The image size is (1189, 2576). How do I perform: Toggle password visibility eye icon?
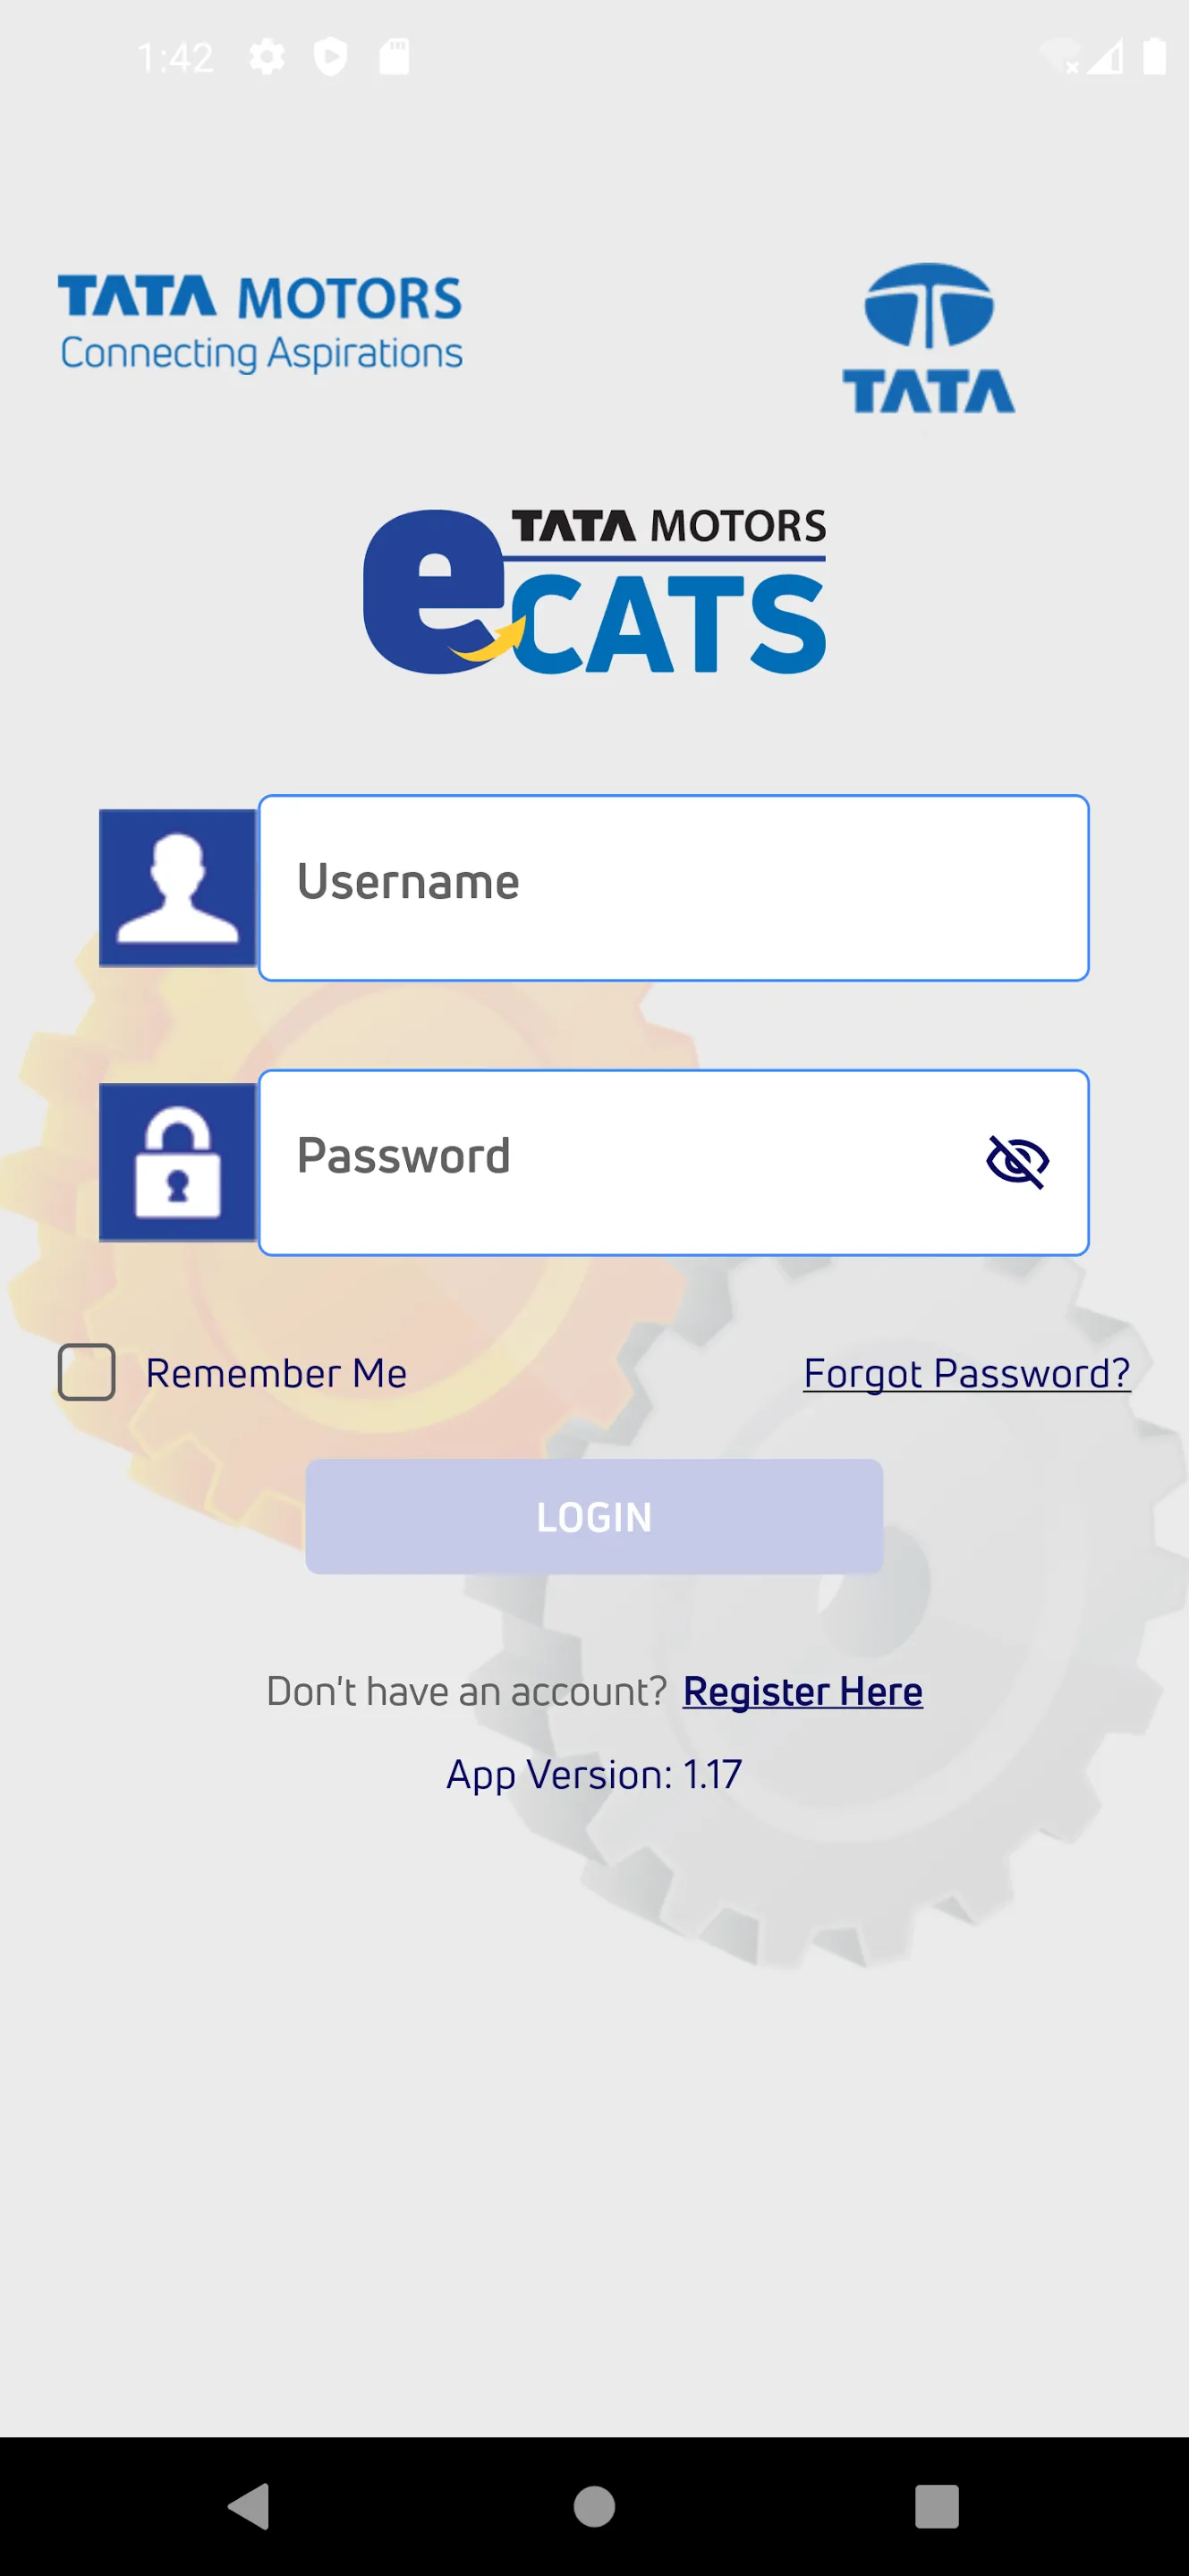pyautogui.click(x=1017, y=1162)
